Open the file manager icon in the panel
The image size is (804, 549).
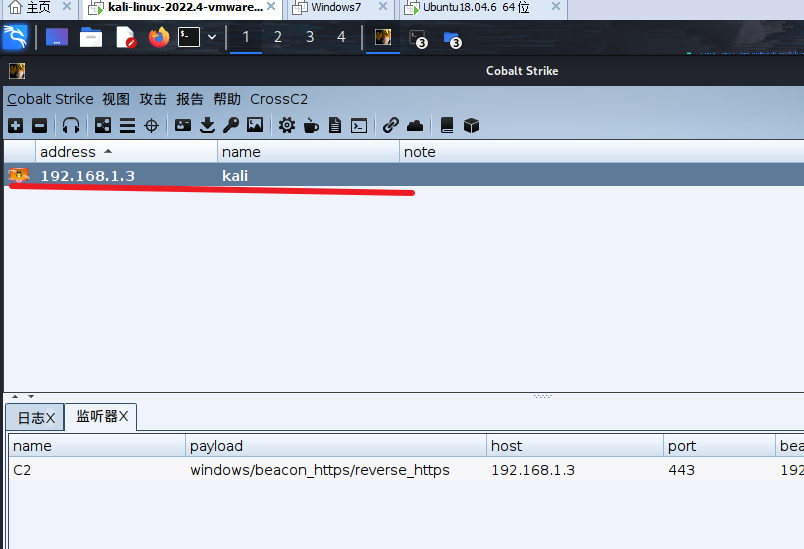coord(91,37)
